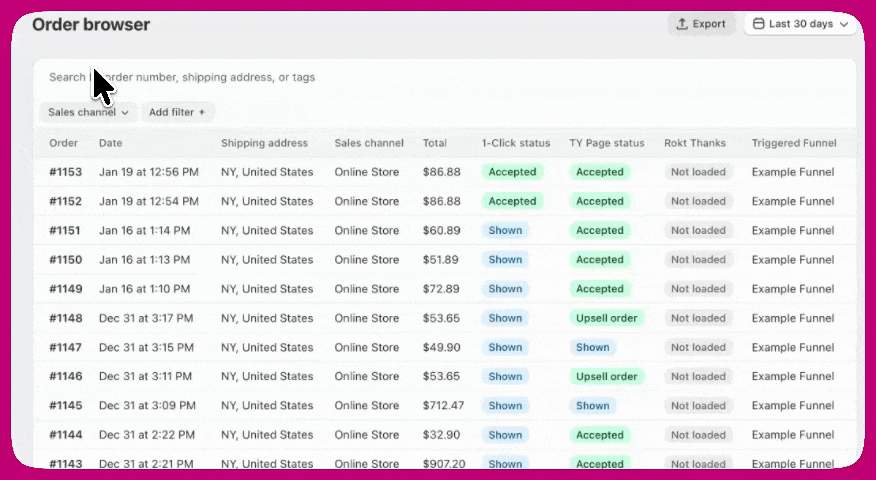Open order #1149
876x480 pixels.
click(x=65, y=289)
